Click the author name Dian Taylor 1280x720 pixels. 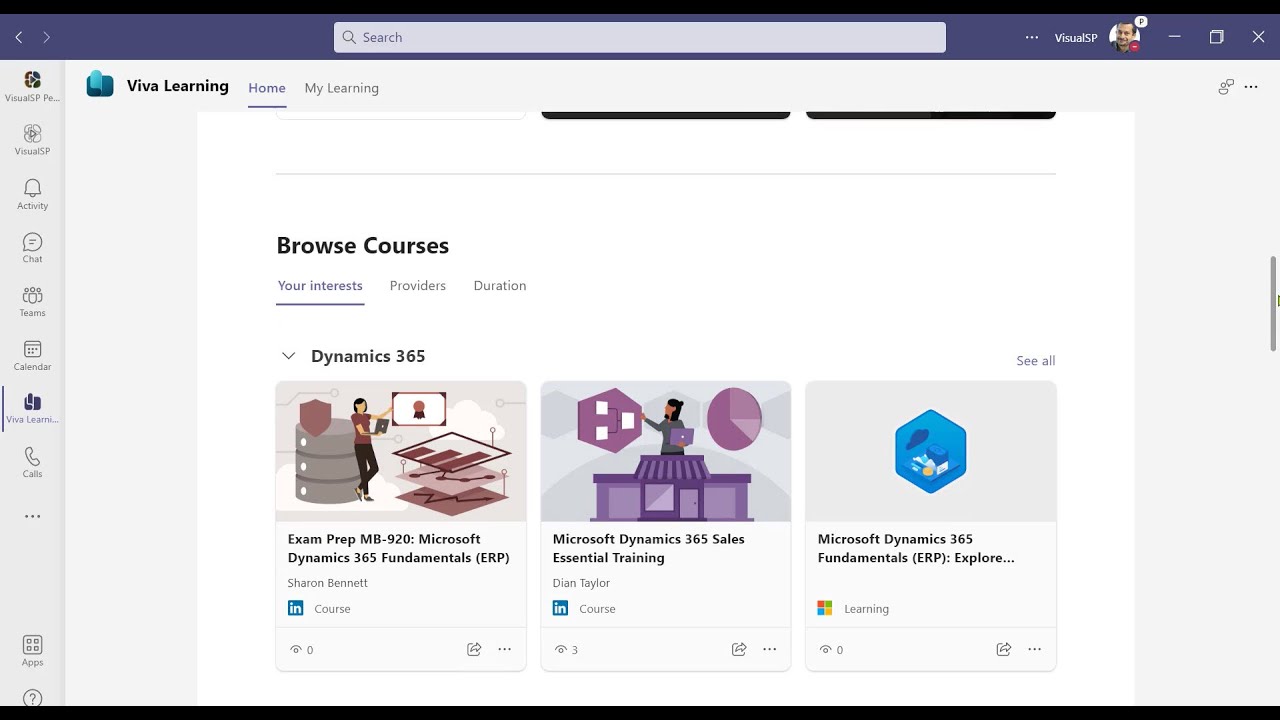click(x=581, y=583)
